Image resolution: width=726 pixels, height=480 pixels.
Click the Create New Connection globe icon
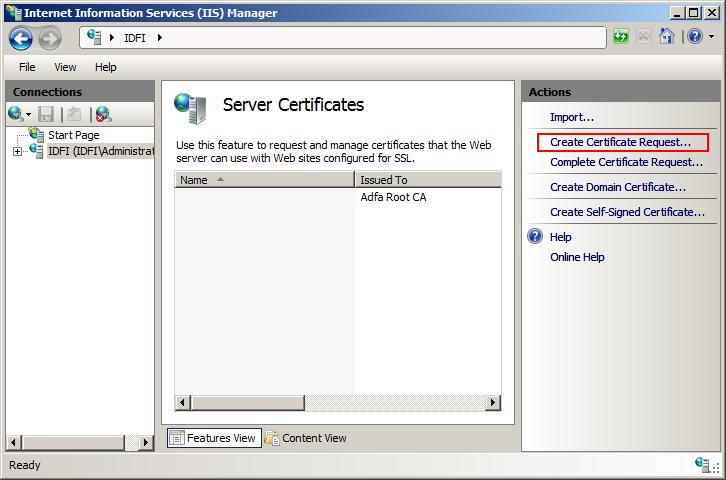[15, 114]
